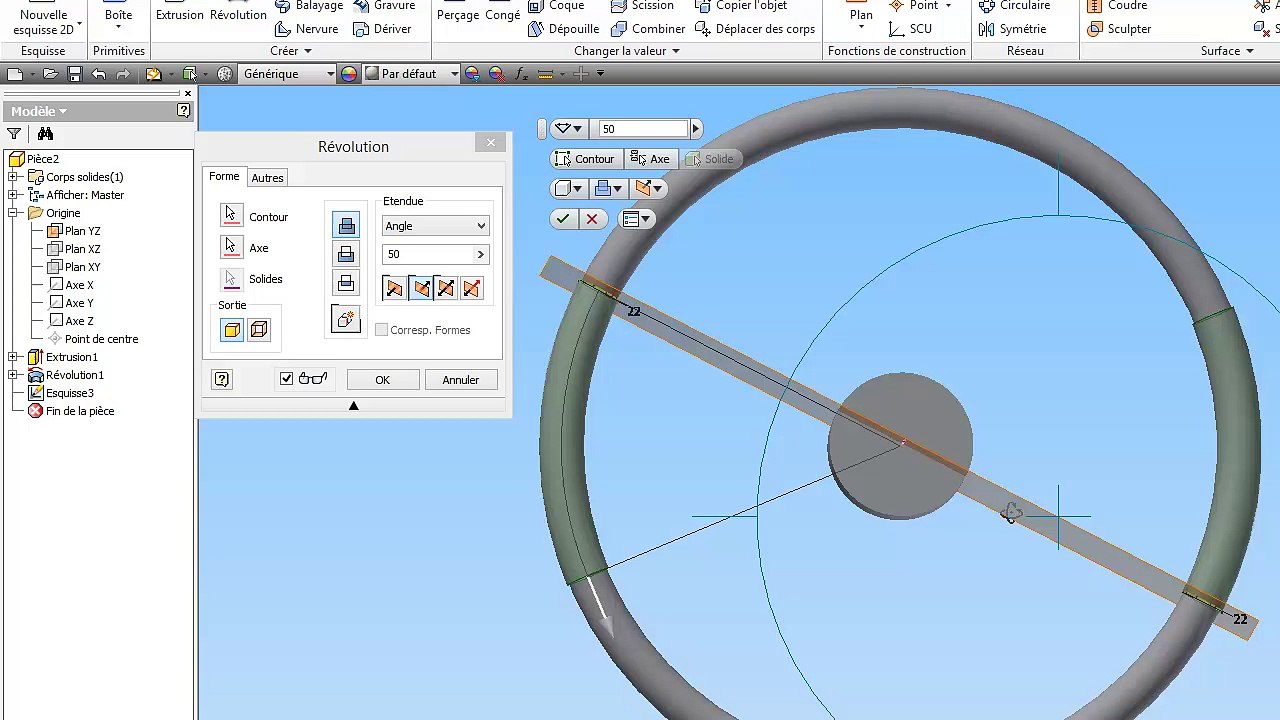
Task: Set Sortie output to surface
Action: pos(259,330)
